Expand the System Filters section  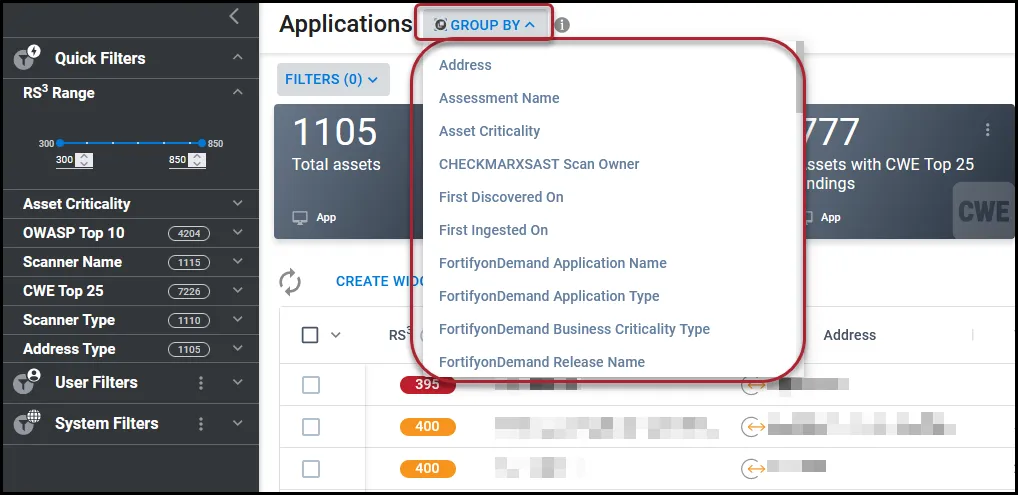[238, 424]
